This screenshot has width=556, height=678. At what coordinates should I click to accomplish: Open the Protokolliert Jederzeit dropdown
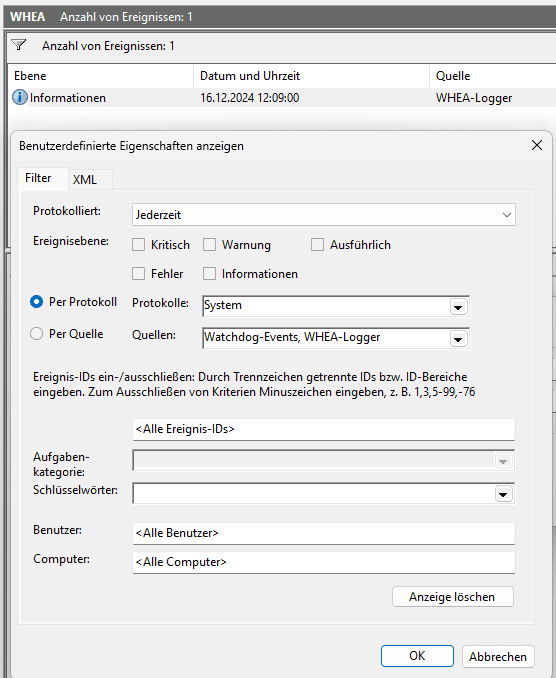point(323,214)
